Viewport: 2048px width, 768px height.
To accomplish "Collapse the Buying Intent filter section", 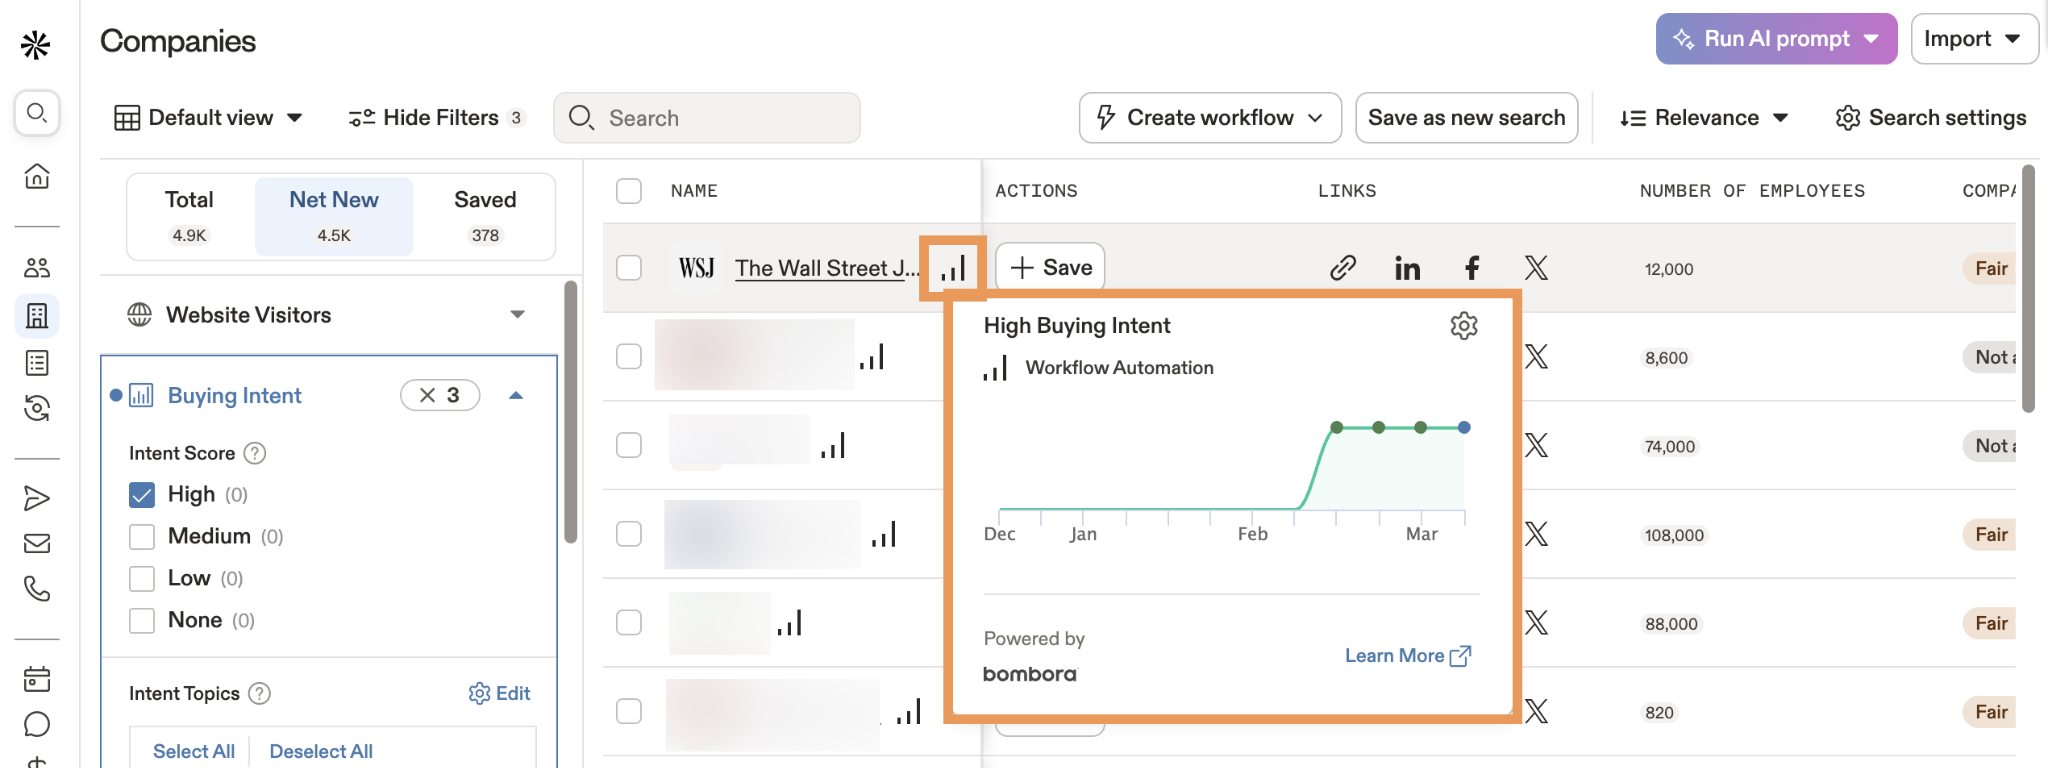I will click(x=516, y=396).
